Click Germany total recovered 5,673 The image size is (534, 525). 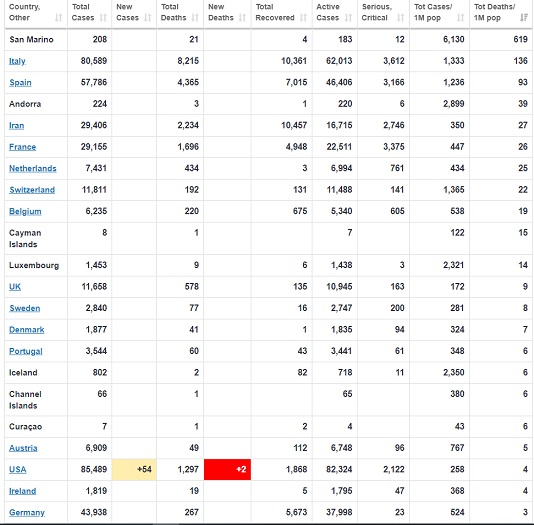click(x=296, y=512)
